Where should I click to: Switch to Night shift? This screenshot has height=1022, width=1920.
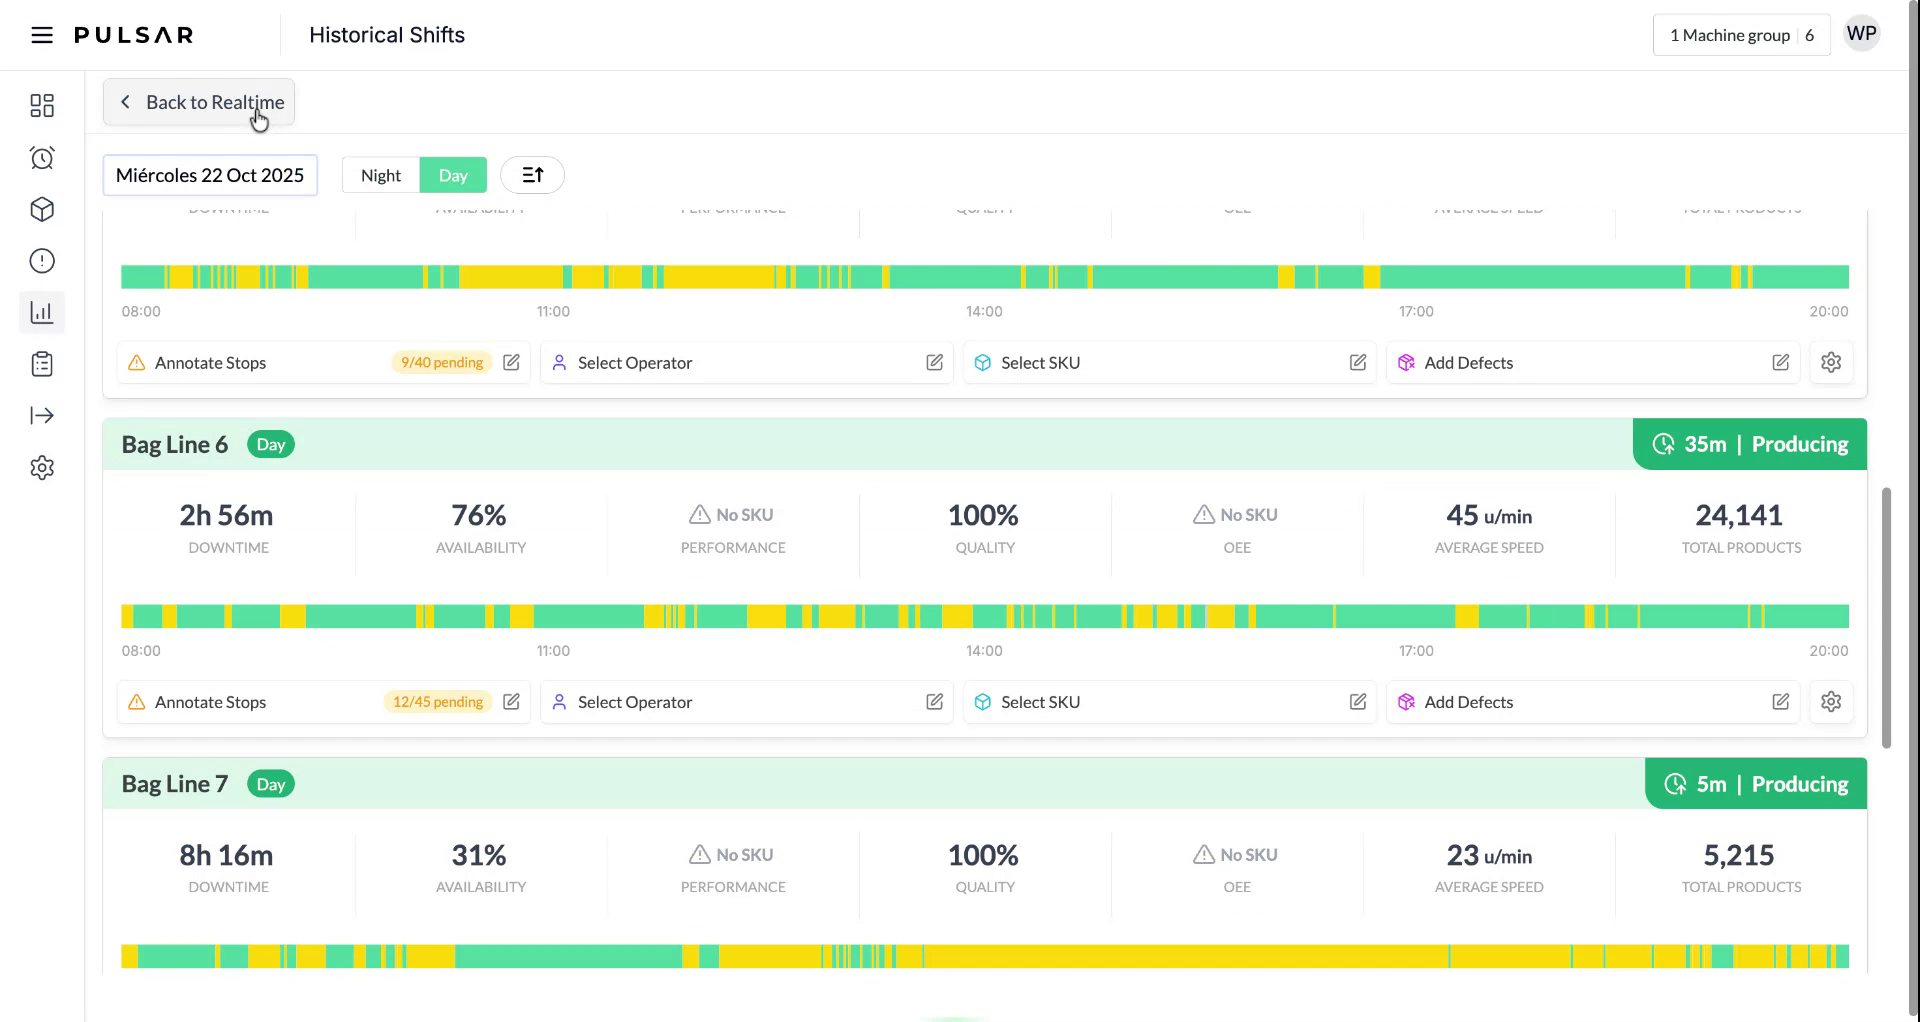(x=380, y=176)
